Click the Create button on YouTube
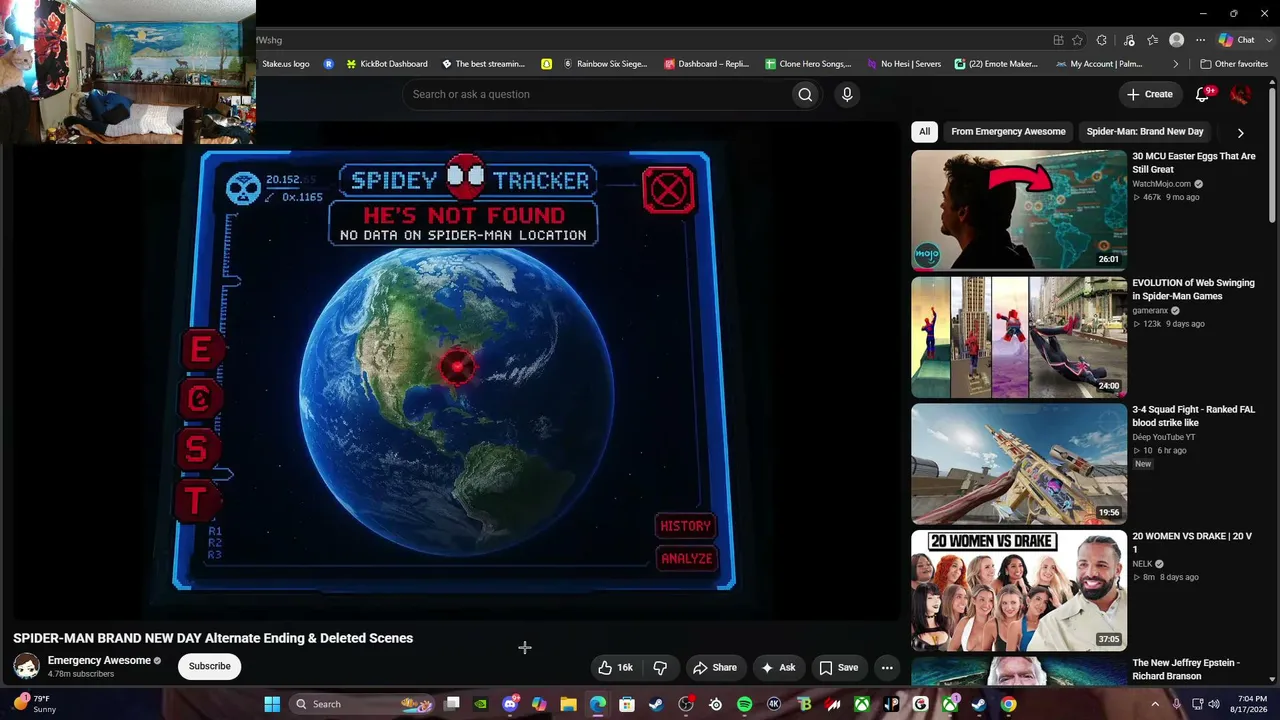This screenshot has height=720, width=1280. pos(1150,94)
